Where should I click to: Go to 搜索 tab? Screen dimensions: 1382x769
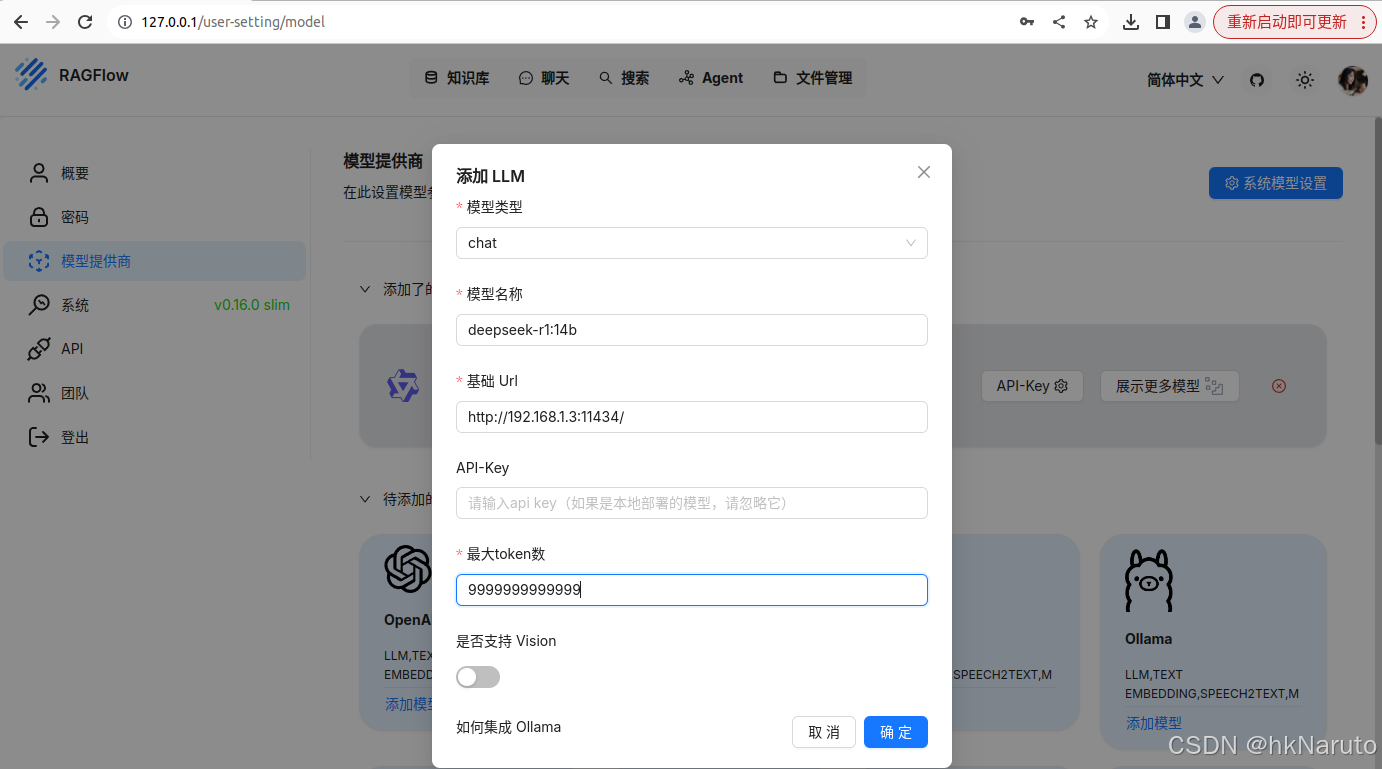pos(624,78)
